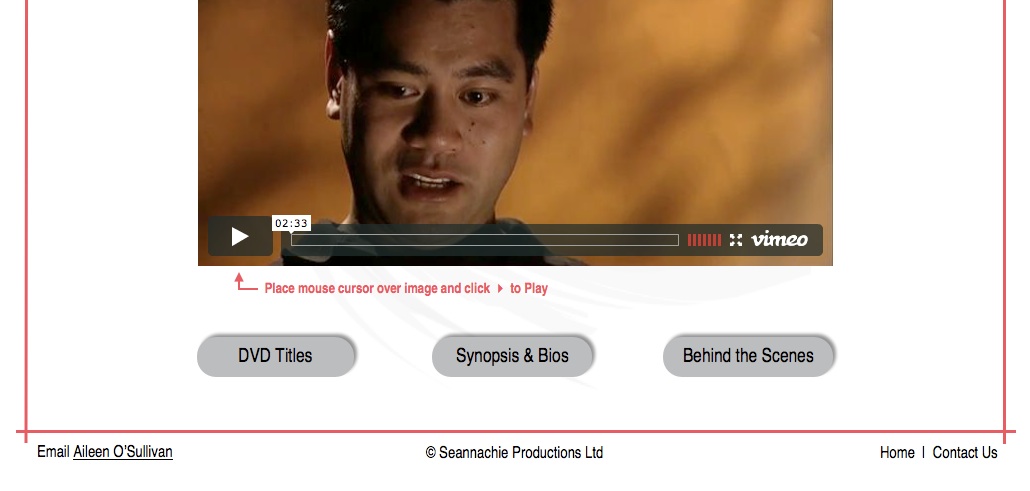Jump to the end of the video progress bar

click(x=677, y=240)
